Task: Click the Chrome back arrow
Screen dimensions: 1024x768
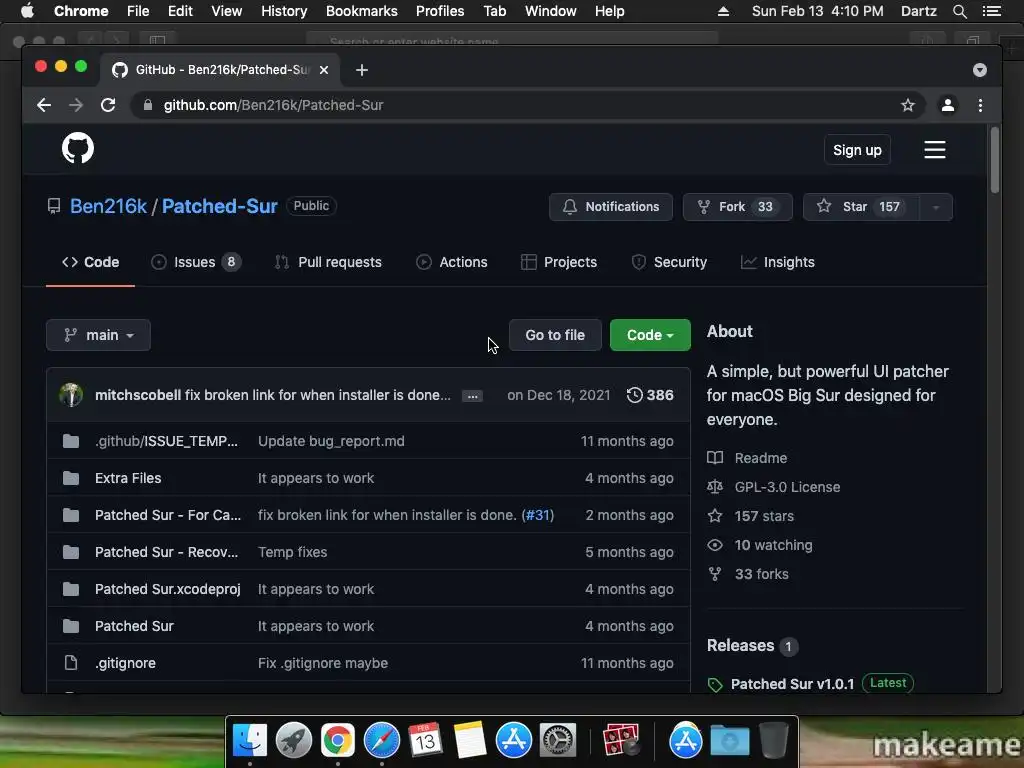Action: [x=44, y=105]
